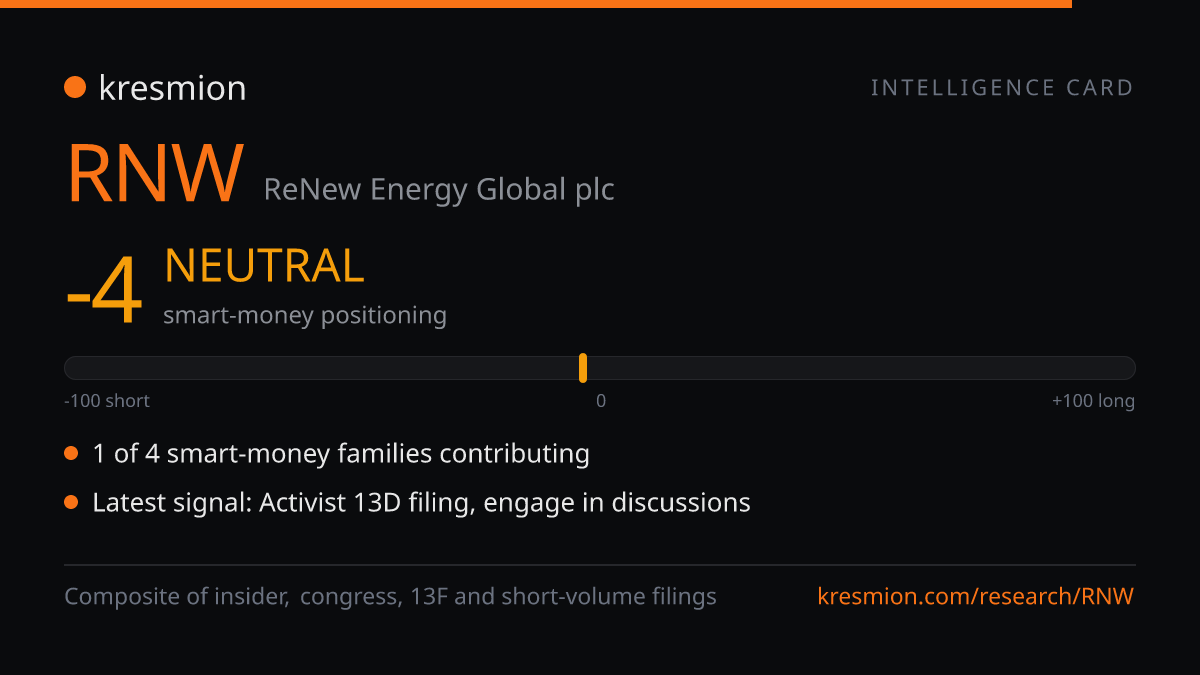Click the kresmion brand name
1200x675 pixels.
pyautogui.click(x=172, y=88)
